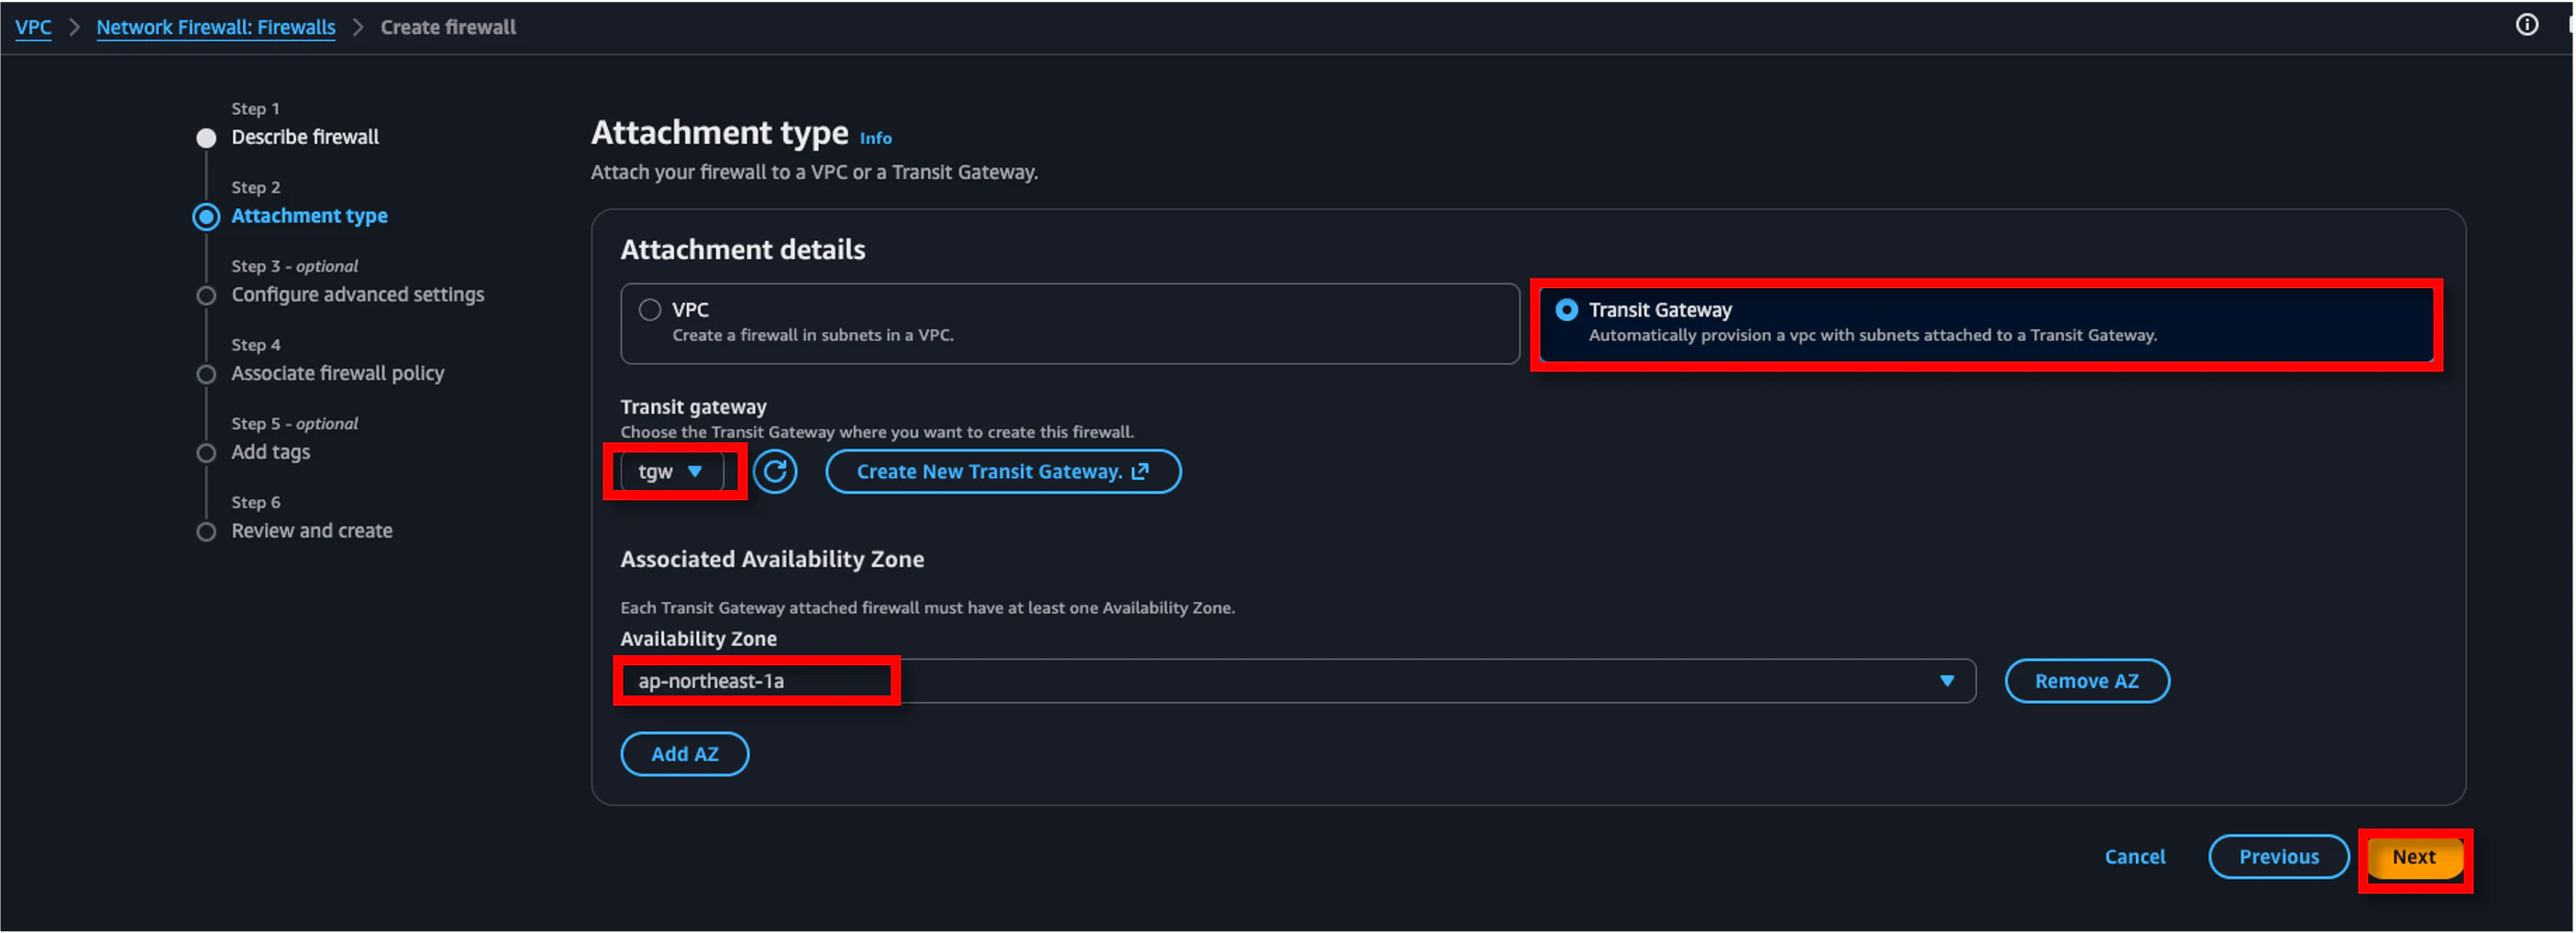Screen dimensions: 2576x933
Task: Open the Attachment type step
Action: click(x=309, y=216)
